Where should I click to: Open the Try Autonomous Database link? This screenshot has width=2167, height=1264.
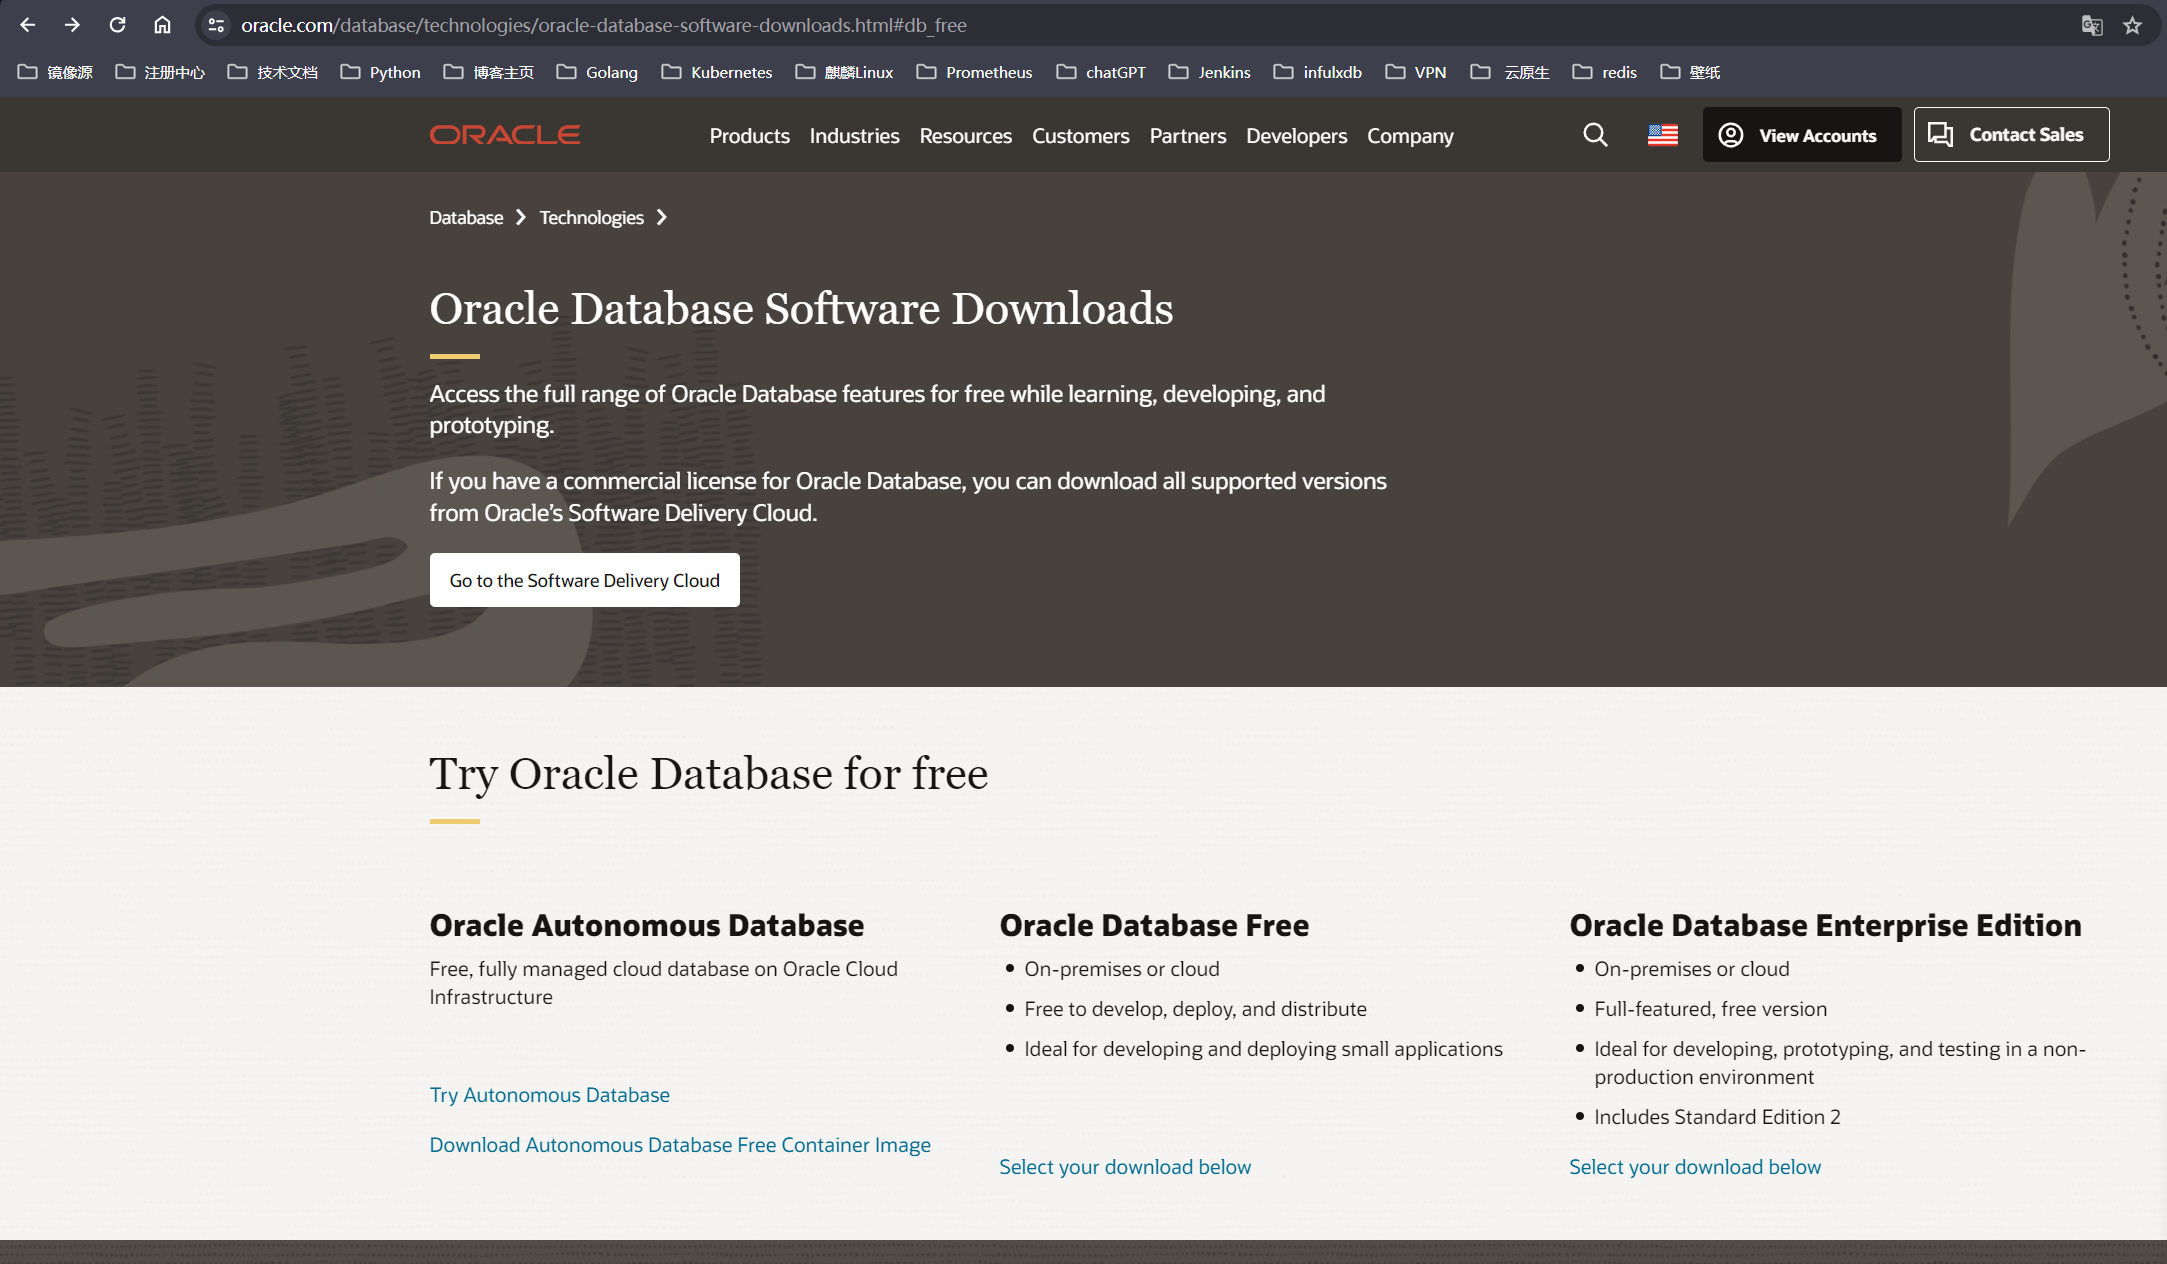[x=549, y=1094]
